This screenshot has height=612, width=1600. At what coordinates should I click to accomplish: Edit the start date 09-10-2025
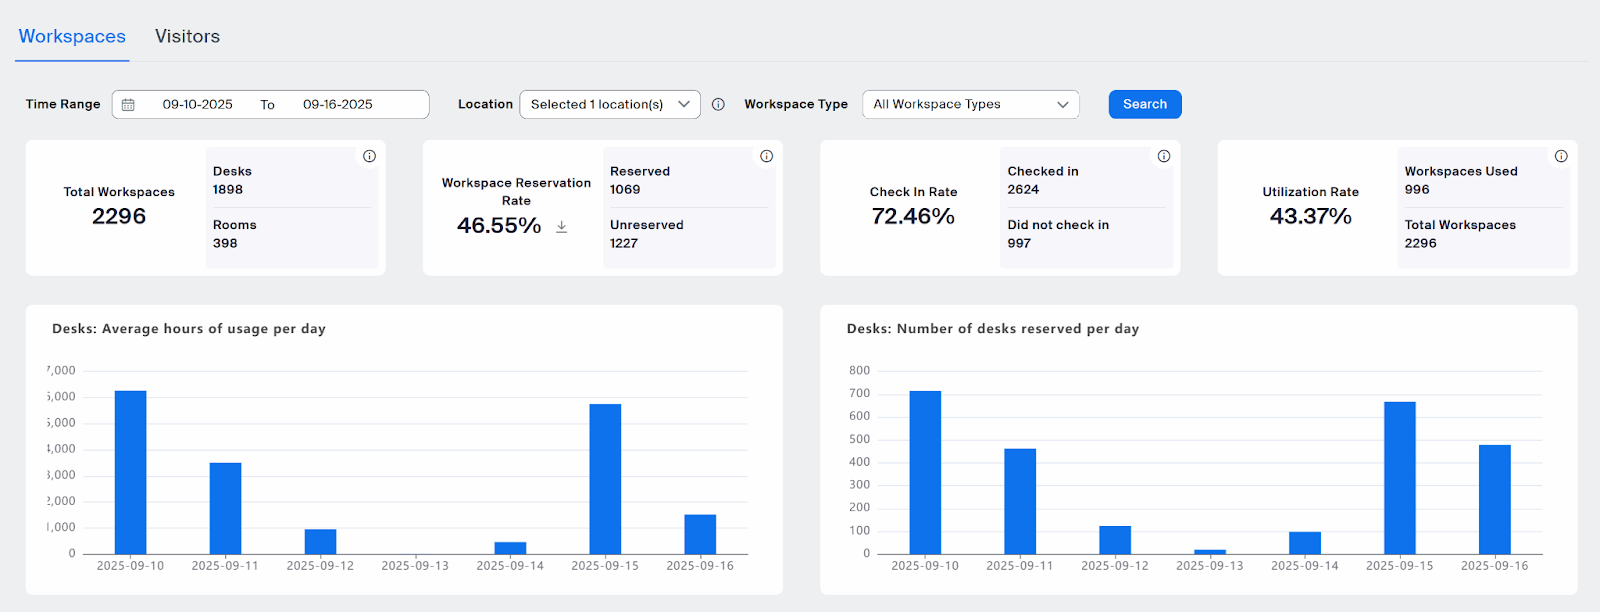tap(198, 104)
